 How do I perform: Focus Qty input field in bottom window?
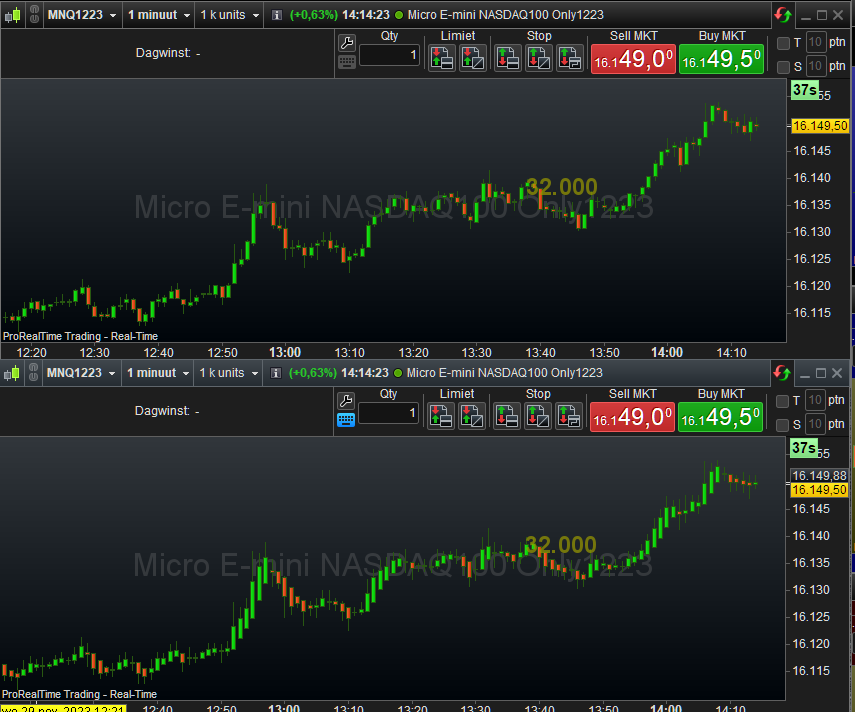388,413
